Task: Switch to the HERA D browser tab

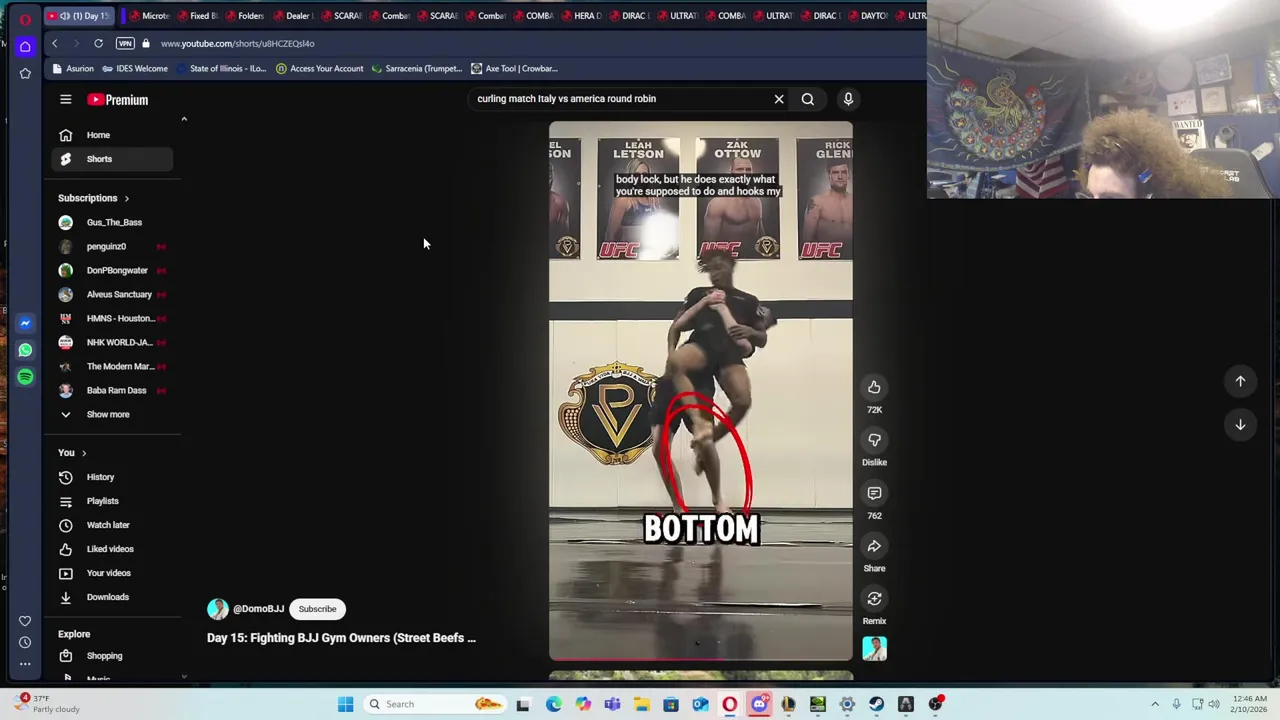Action: (x=581, y=16)
